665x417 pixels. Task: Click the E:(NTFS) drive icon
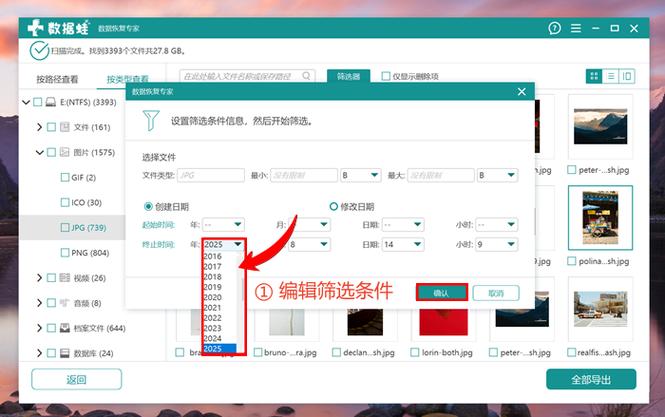tap(51, 102)
